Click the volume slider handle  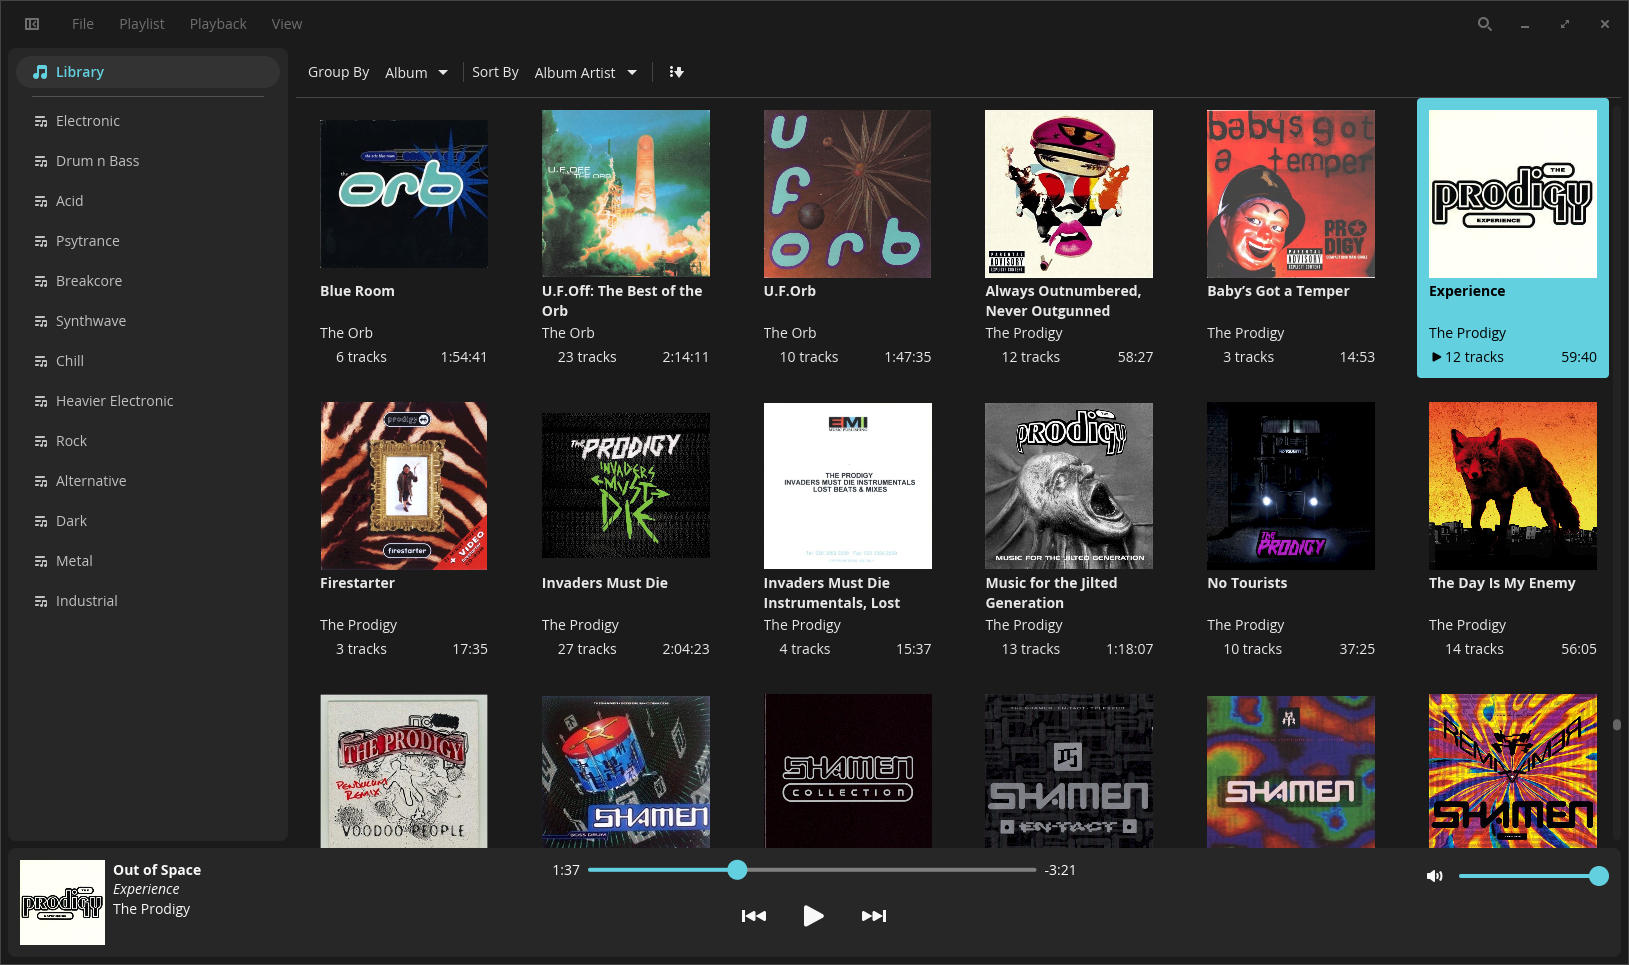[1598, 876]
